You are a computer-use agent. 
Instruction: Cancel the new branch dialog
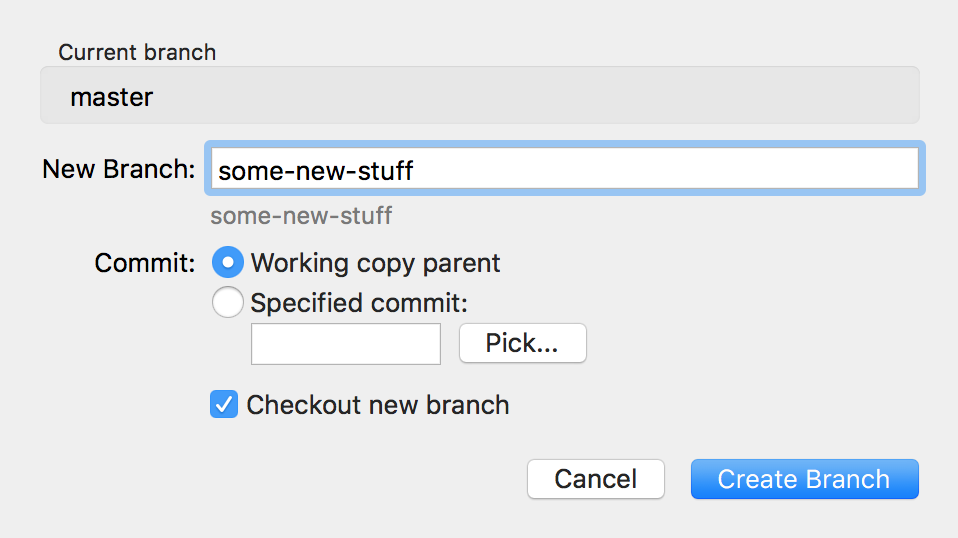(595, 479)
